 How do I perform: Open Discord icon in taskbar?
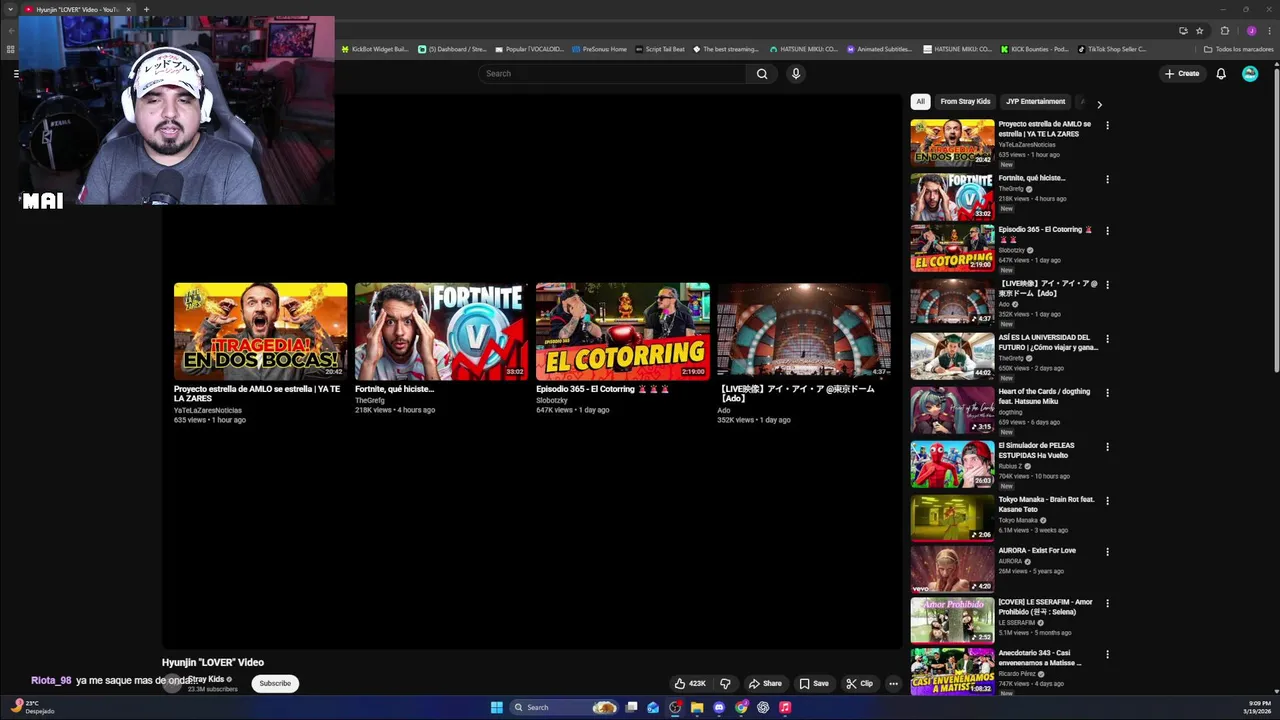[719, 707]
